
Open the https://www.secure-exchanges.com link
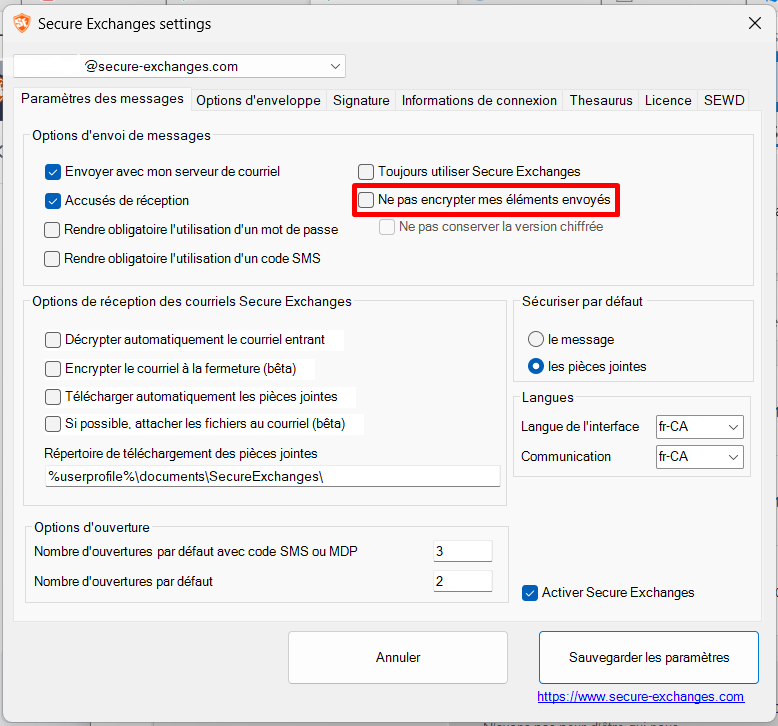click(x=641, y=697)
